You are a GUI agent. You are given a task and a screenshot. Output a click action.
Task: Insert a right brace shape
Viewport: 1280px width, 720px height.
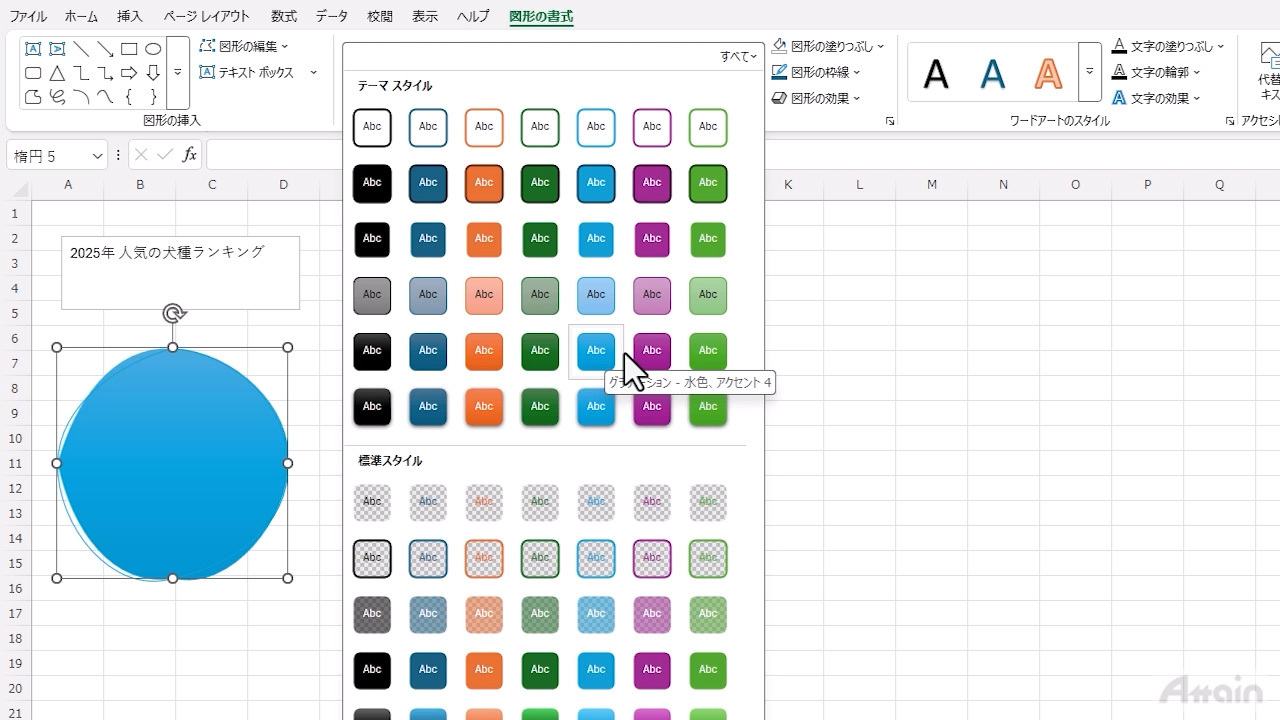153,97
